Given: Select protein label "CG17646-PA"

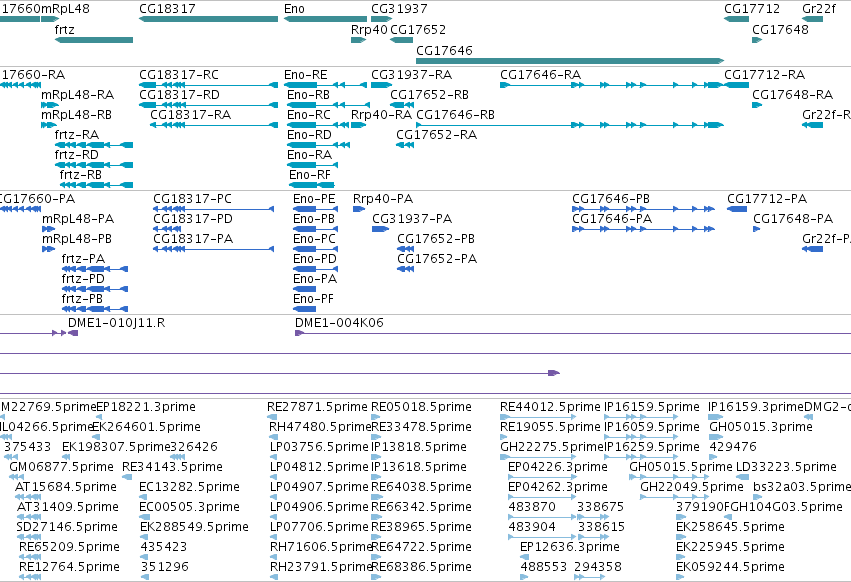Looking at the screenshot, I should point(612,219).
